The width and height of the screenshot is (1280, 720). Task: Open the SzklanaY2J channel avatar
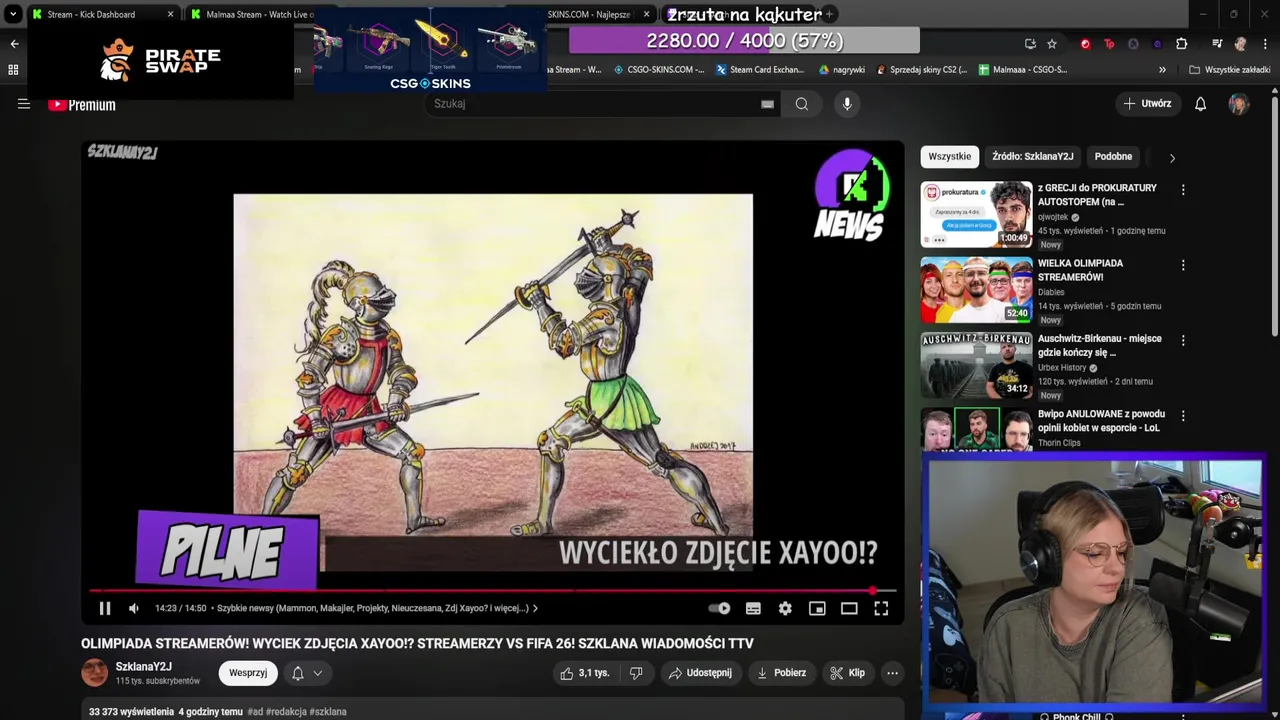[x=94, y=673]
